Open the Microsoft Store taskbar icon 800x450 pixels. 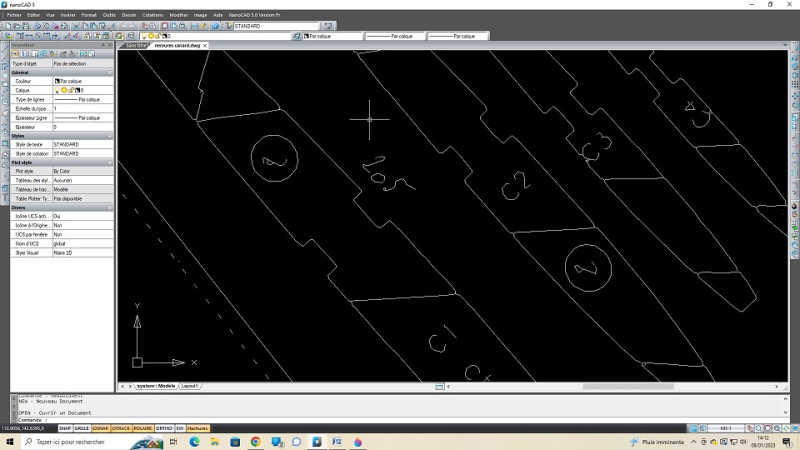[x=235, y=442]
